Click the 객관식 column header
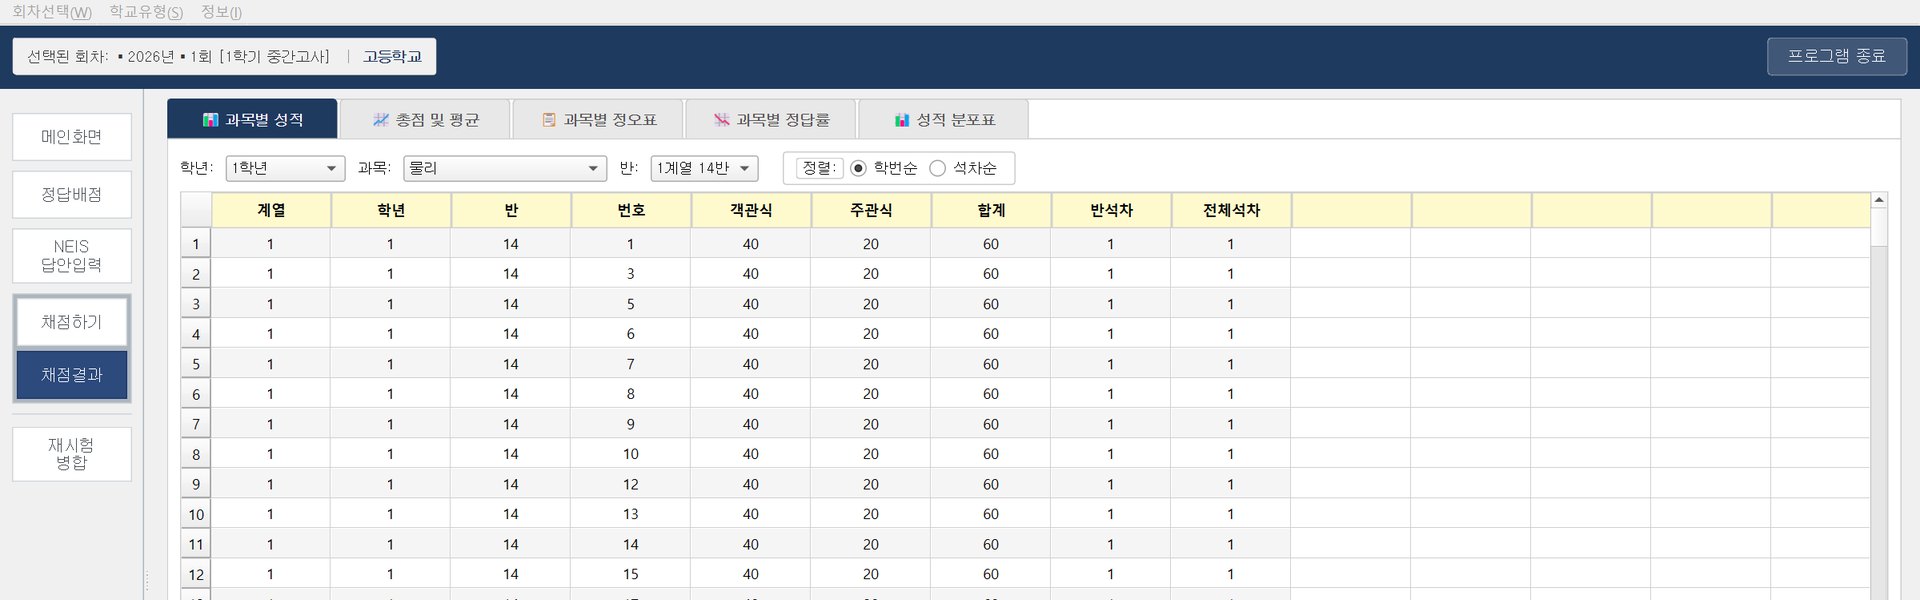The image size is (1920, 600). 751,210
